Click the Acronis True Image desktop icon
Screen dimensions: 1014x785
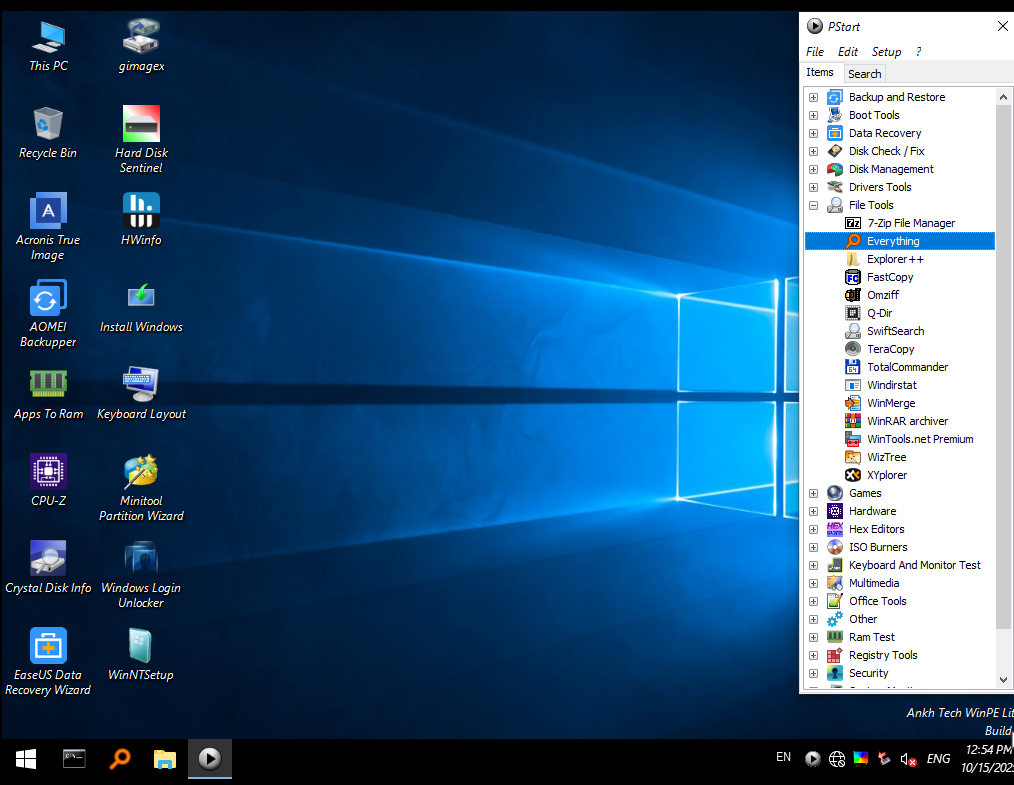click(x=48, y=211)
